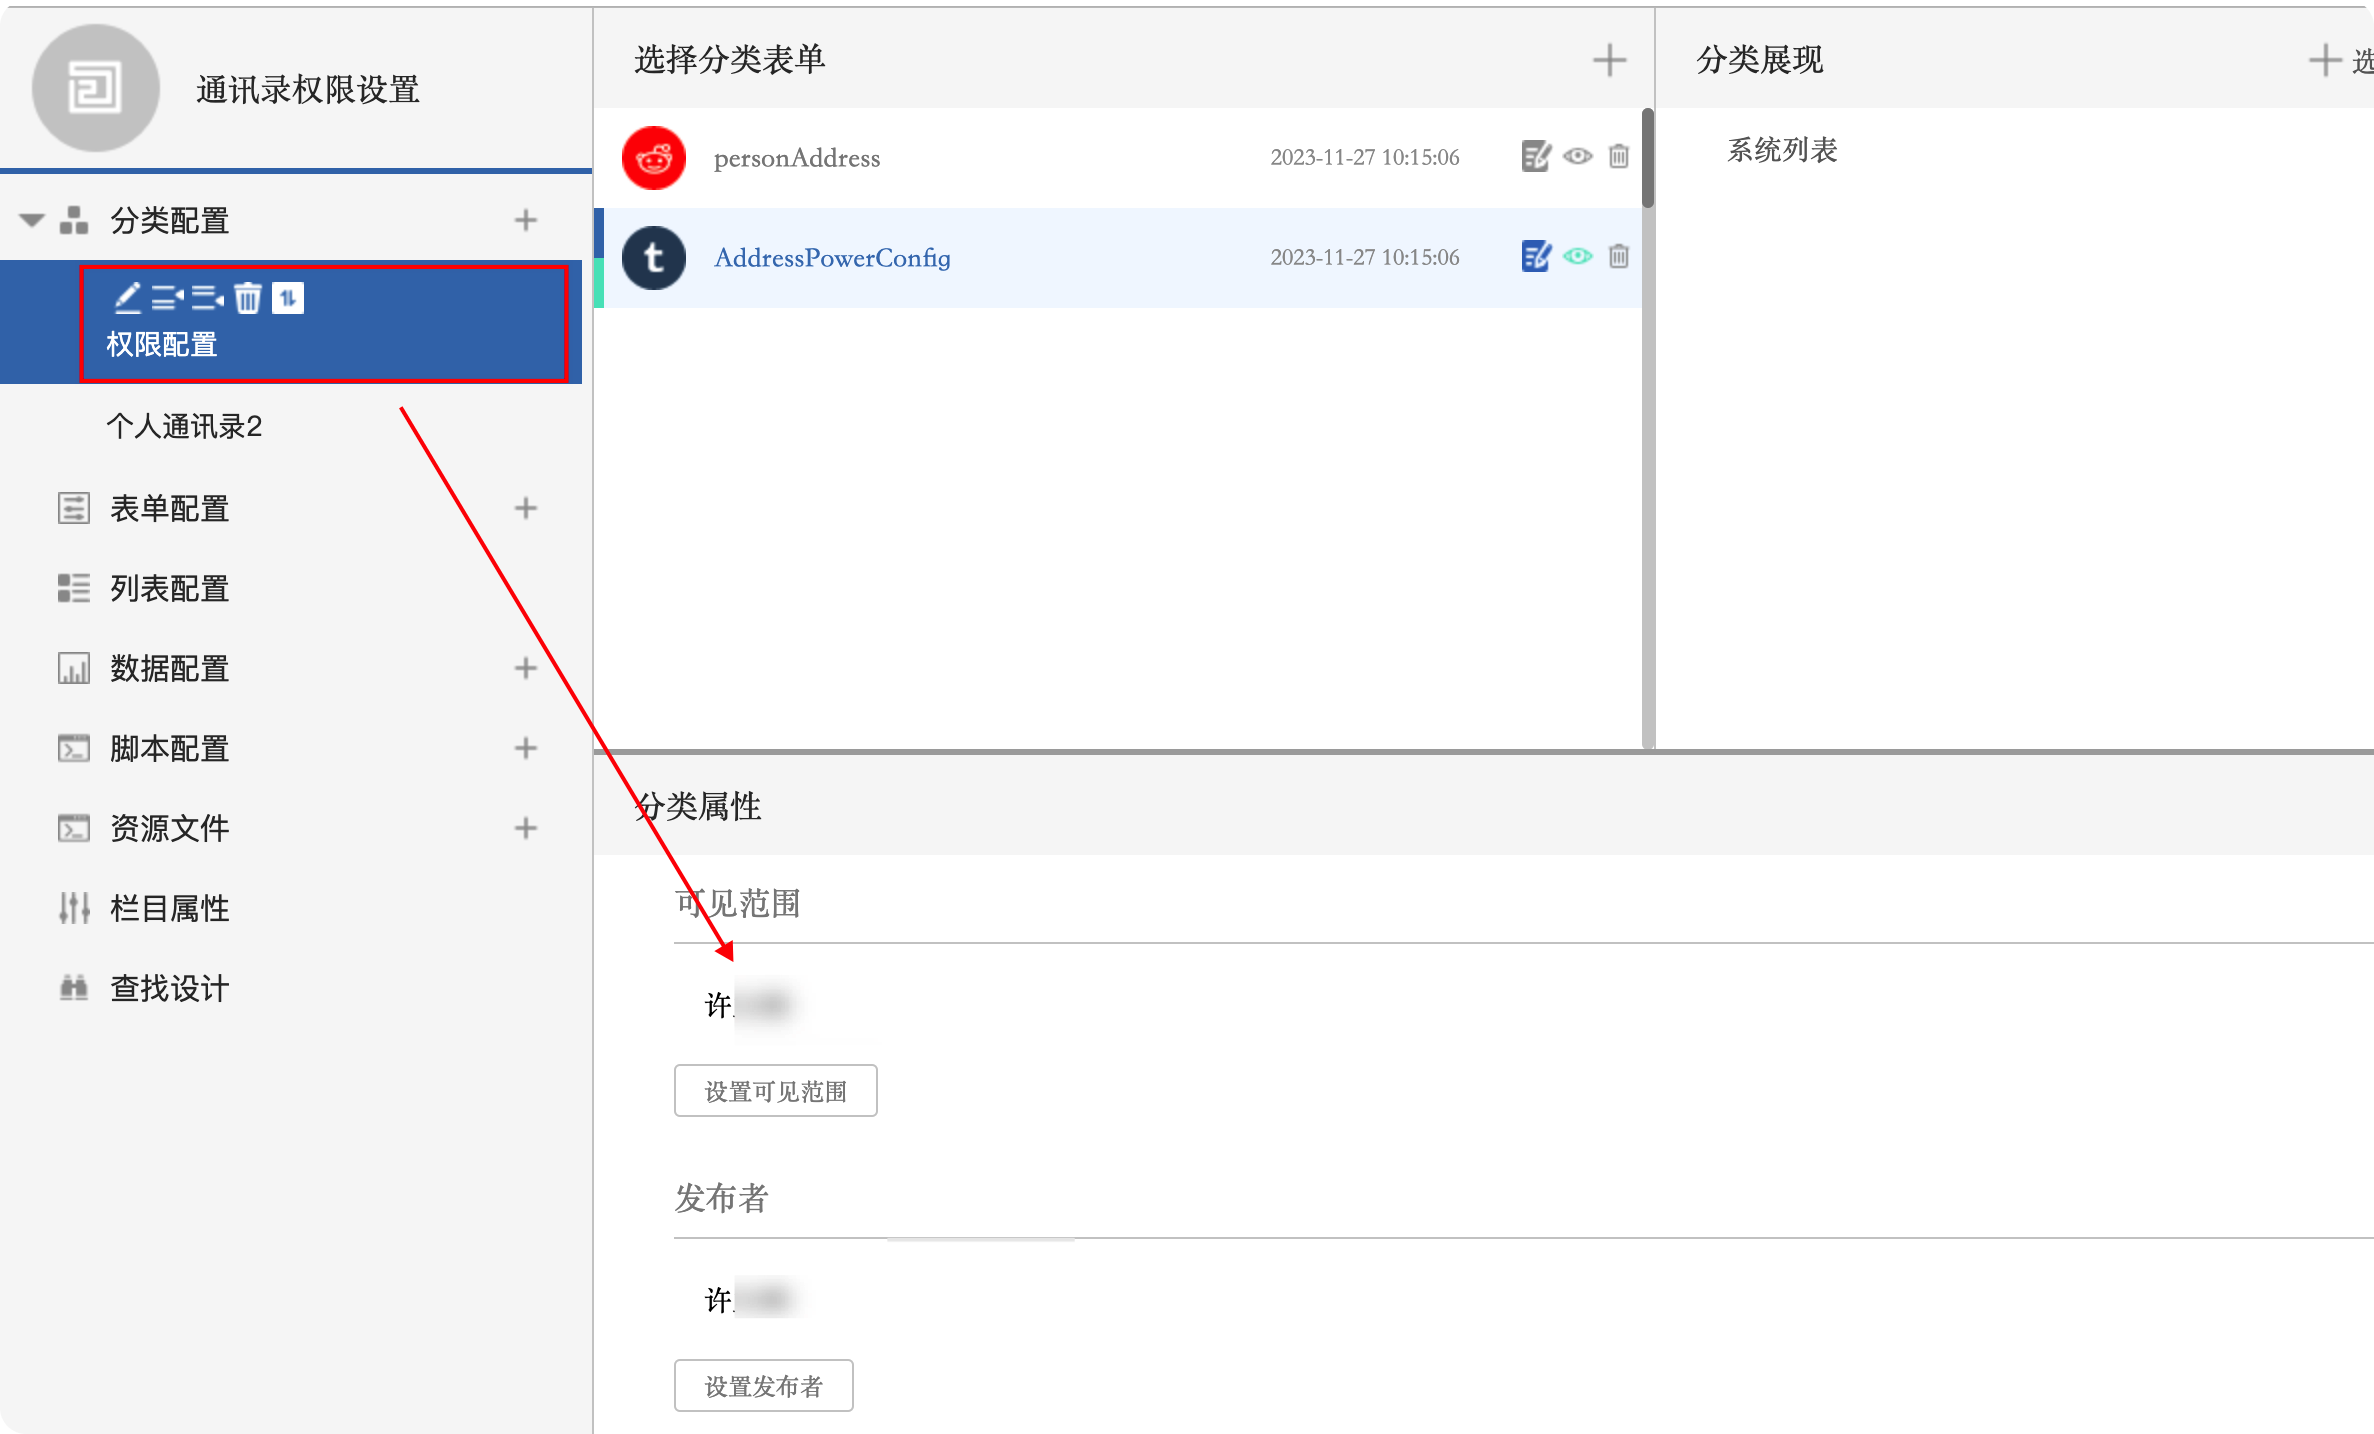Collapse the 分类配置 tree arrow
The image size is (2374, 1434).
[x=32, y=220]
